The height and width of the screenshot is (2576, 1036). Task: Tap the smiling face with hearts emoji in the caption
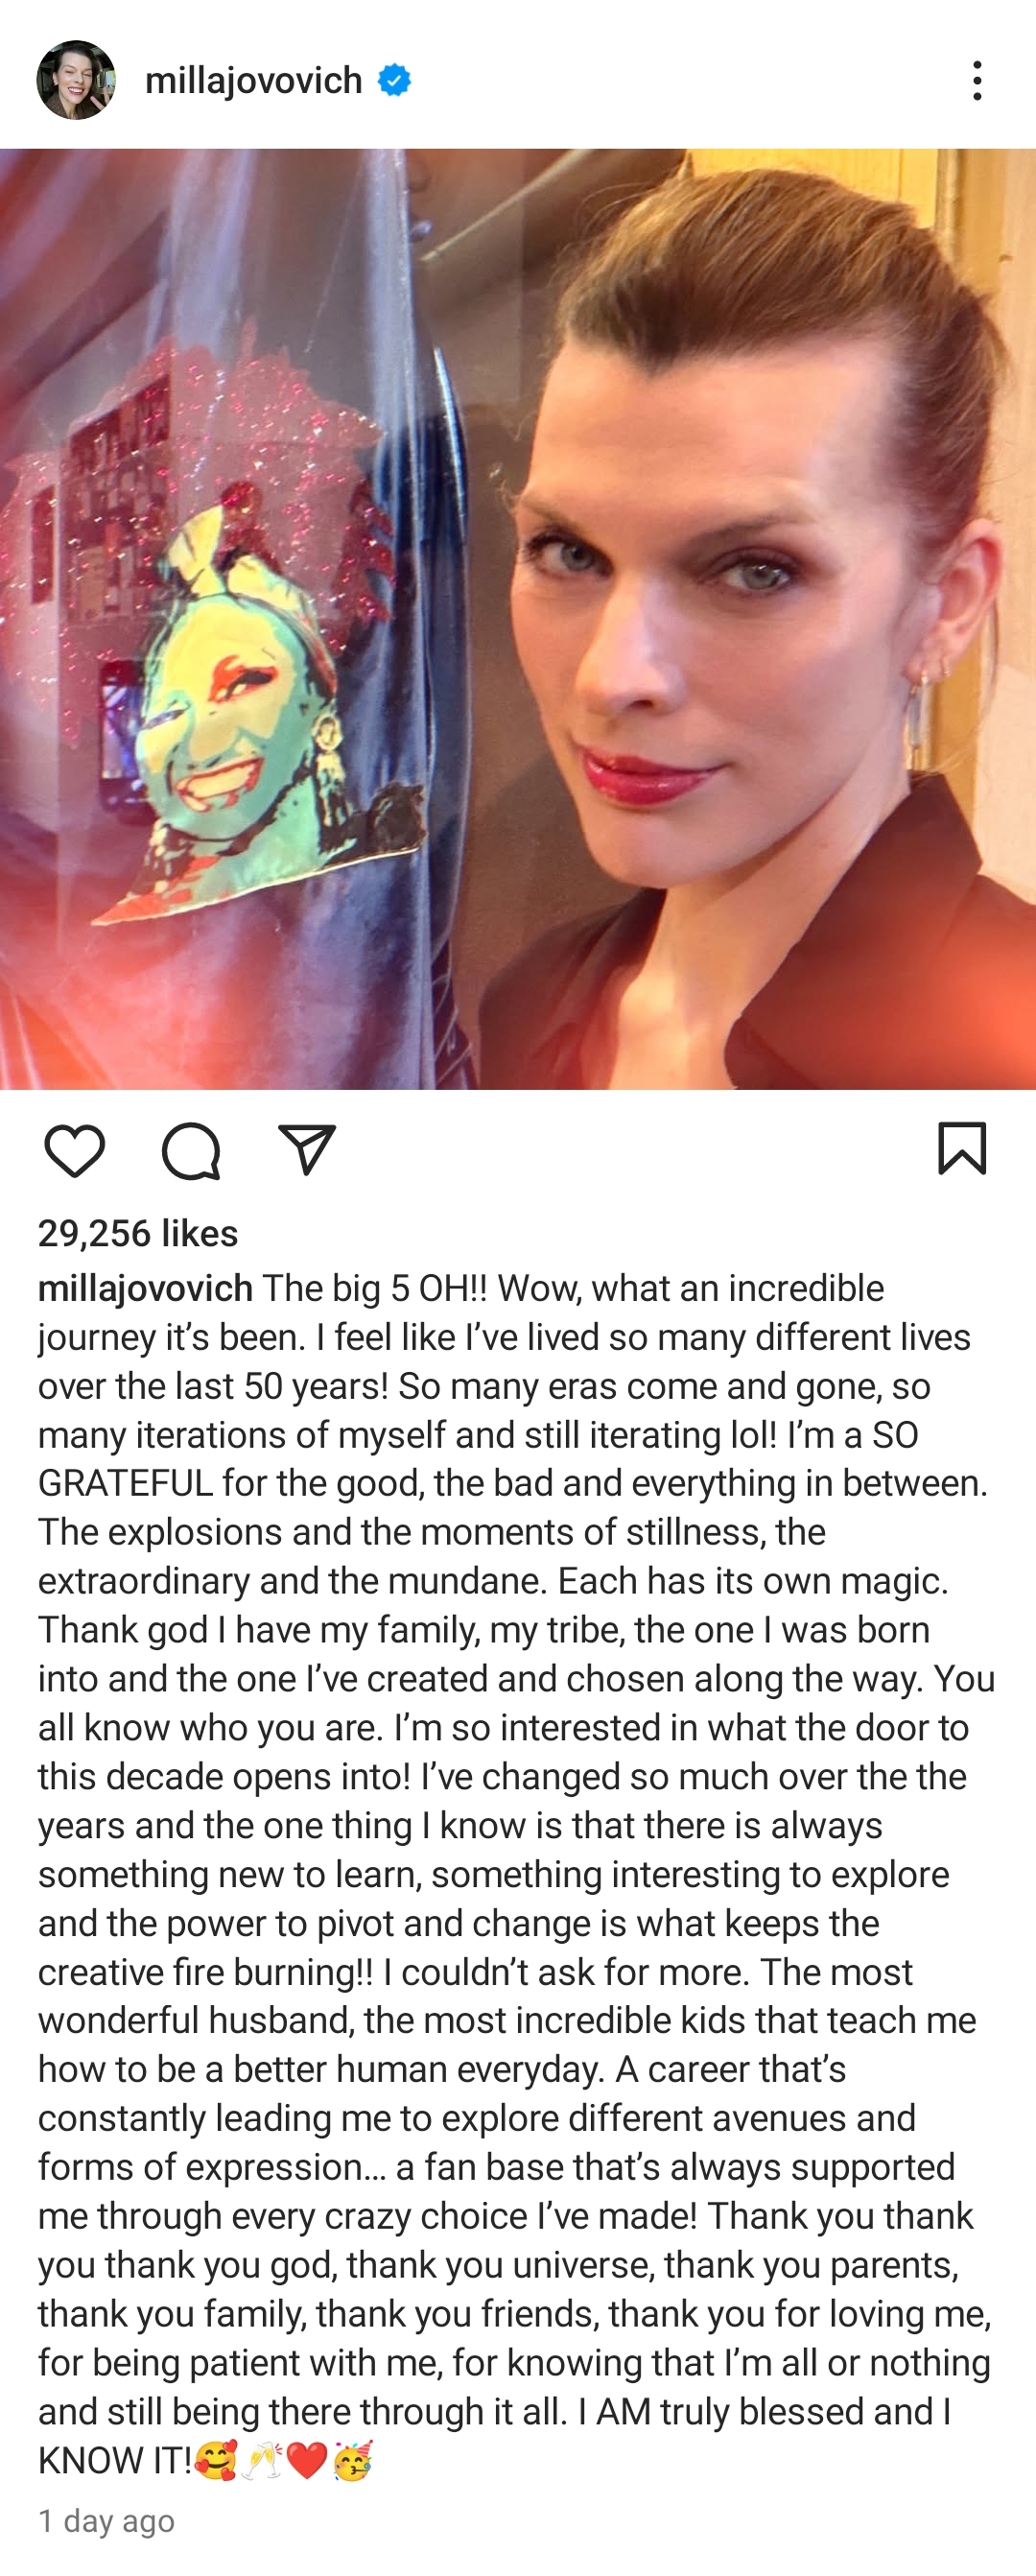pyautogui.click(x=216, y=2460)
